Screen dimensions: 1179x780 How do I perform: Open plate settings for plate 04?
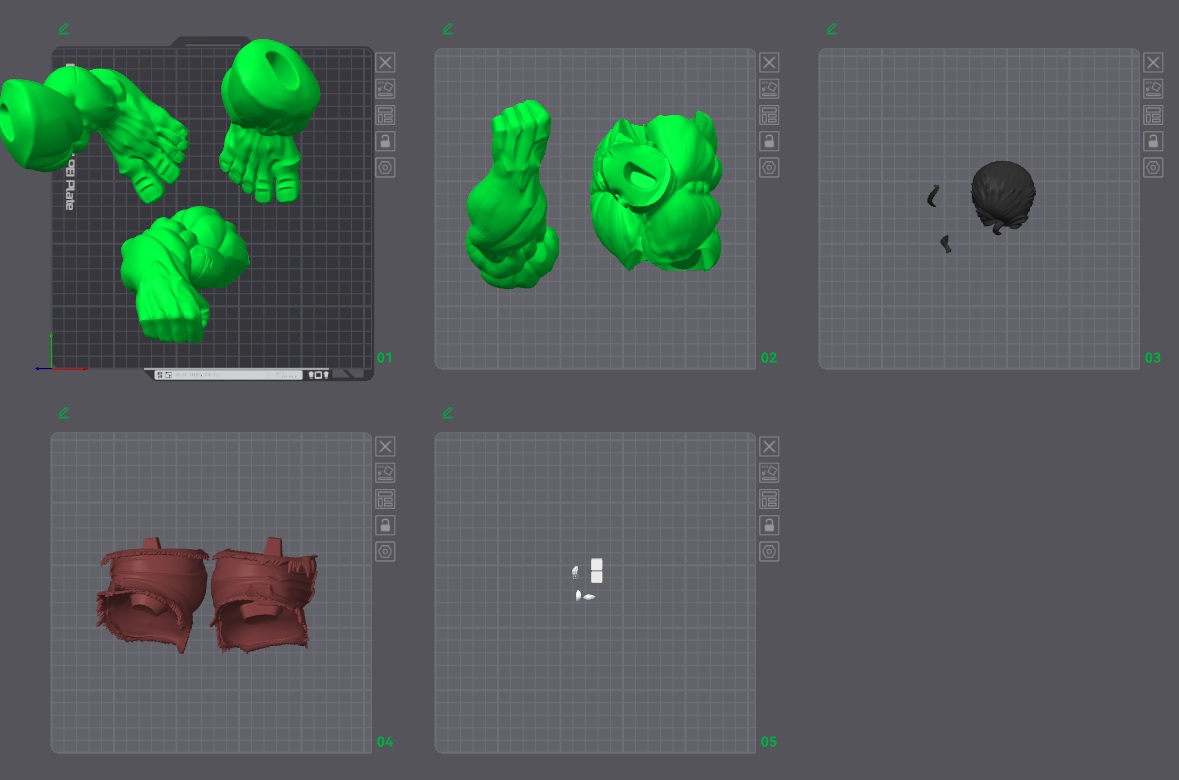point(385,552)
